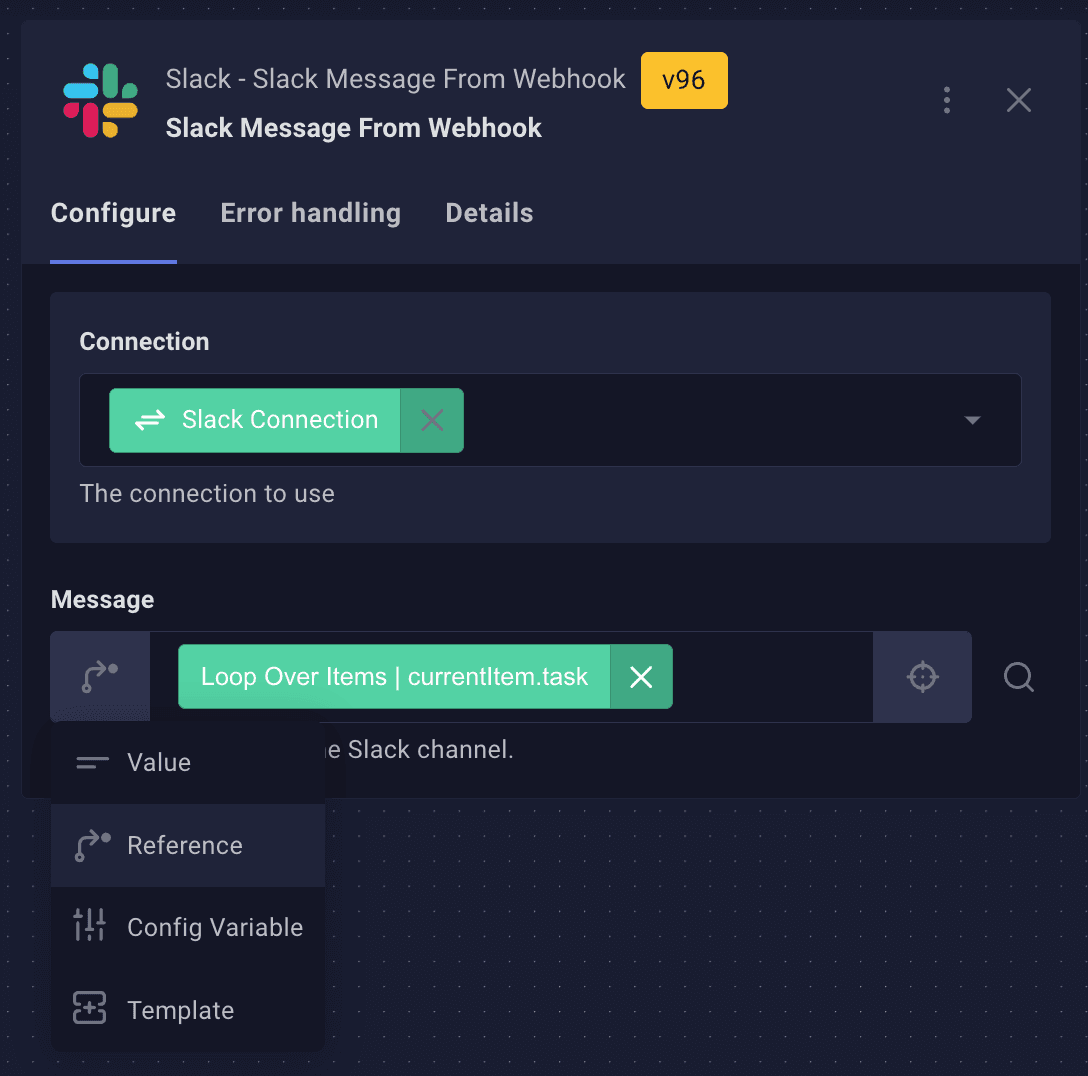
Task: Switch to the Configure tab
Action: [x=114, y=213]
